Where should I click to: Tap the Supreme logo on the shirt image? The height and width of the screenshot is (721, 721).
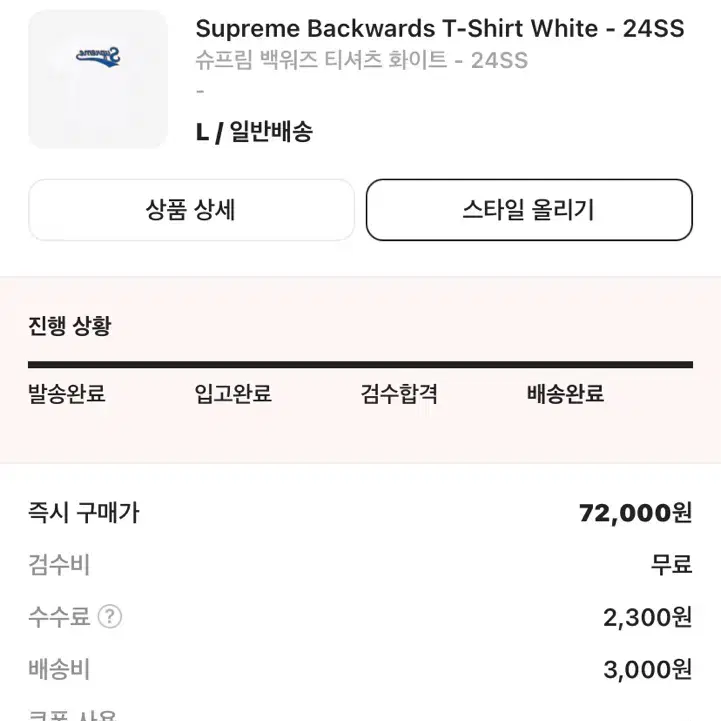tap(98, 57)
